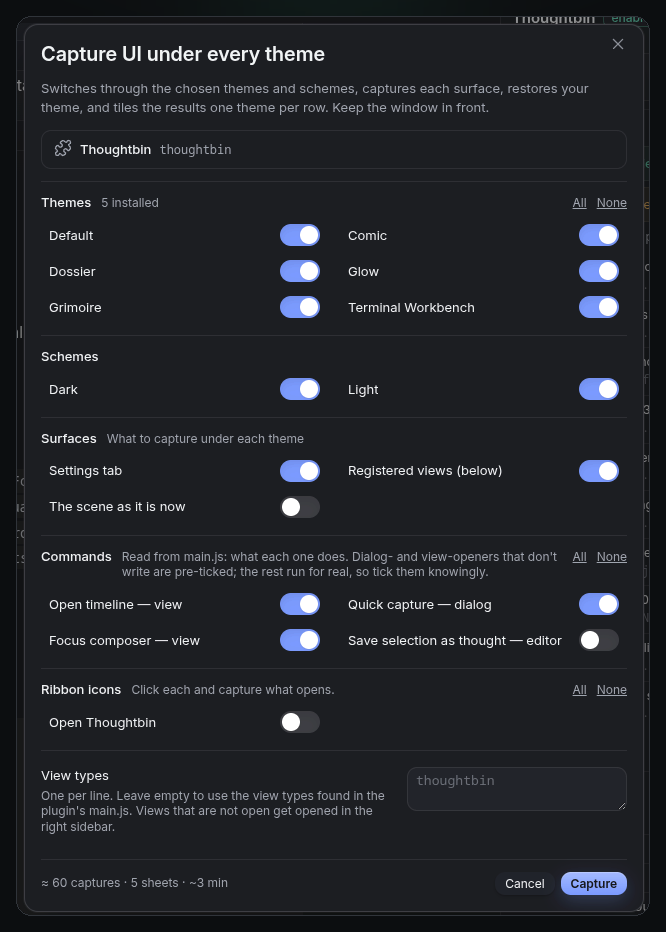Toggle Focus composer — view command
Viewport: 666px width, 932px height.
point(300,640)
